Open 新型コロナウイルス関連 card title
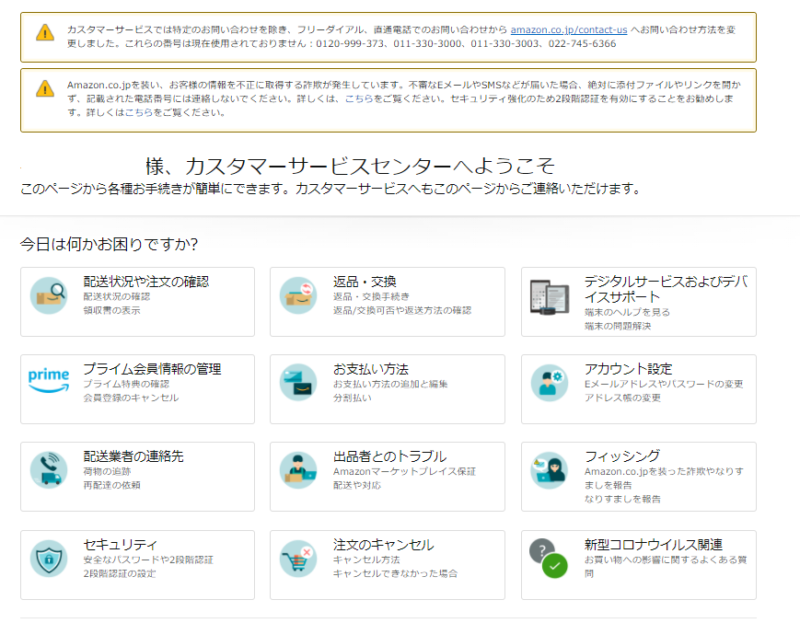This screenshot has width=800, height=623. (653, 544)
